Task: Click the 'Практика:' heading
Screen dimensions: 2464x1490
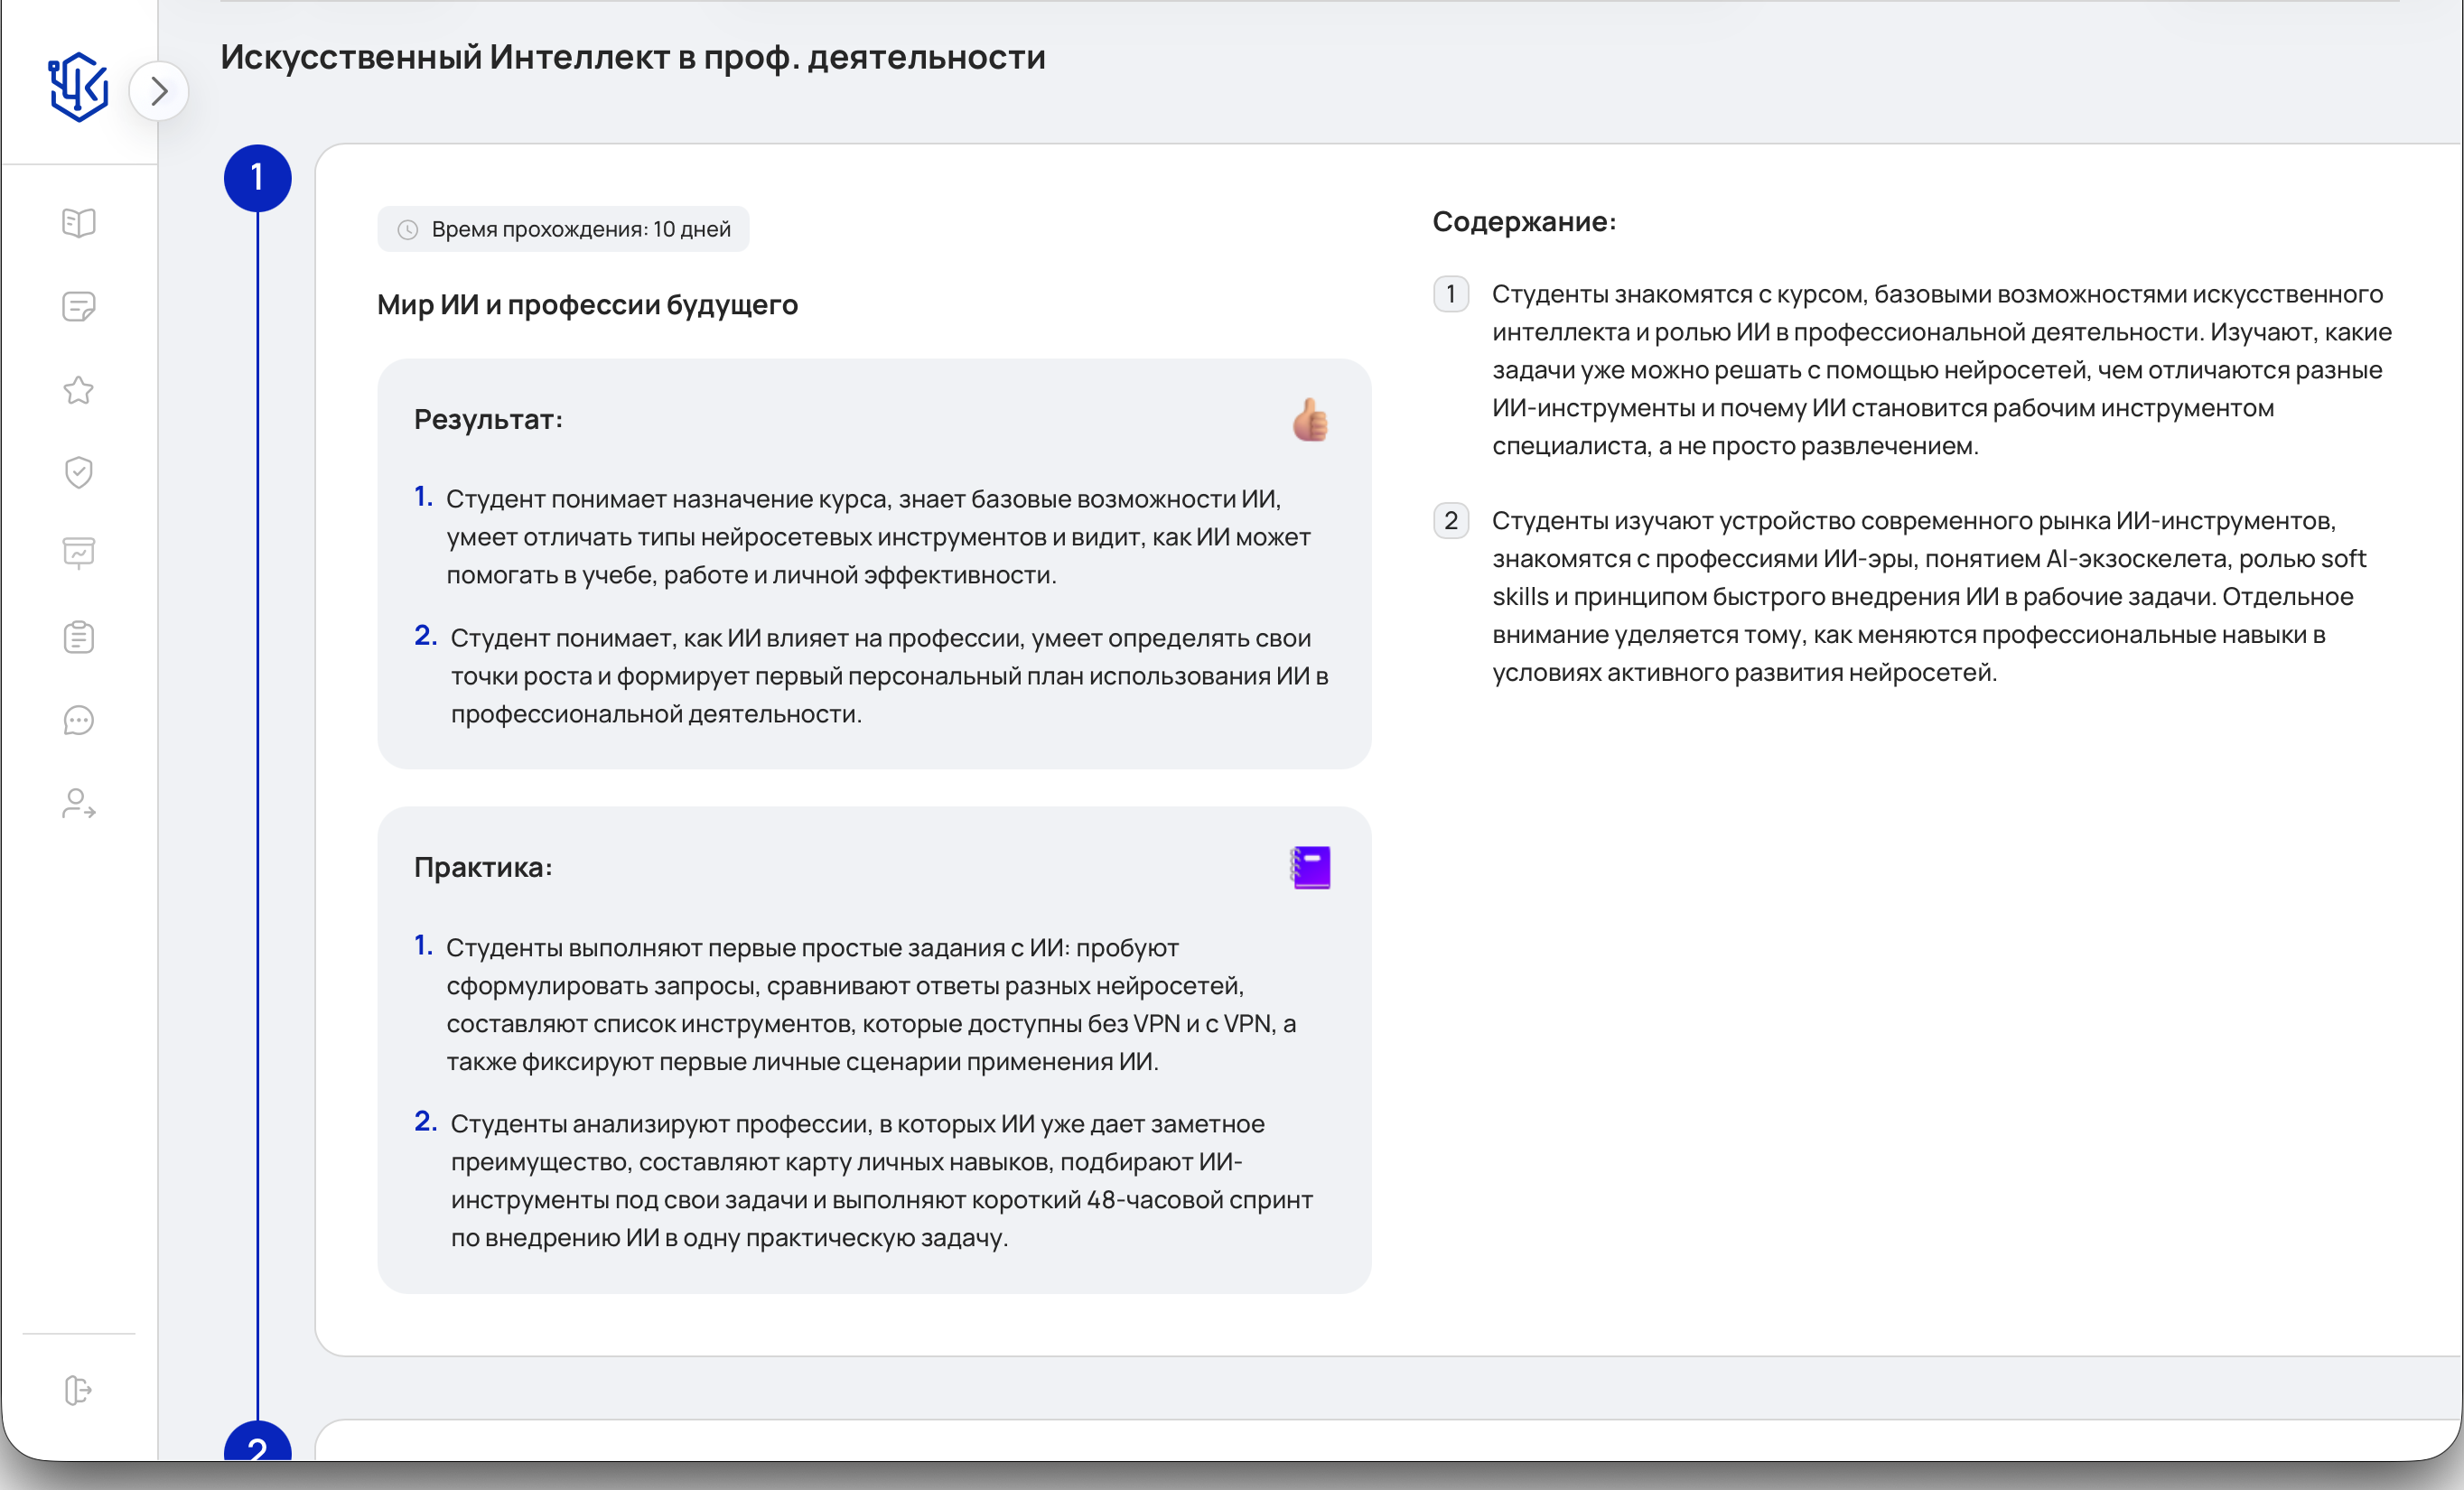Action: click(x=483, y=867)
